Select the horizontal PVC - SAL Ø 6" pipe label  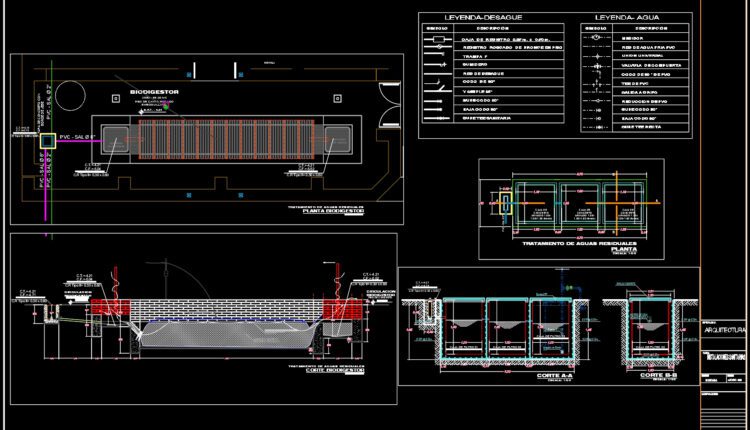pos(77,137)
